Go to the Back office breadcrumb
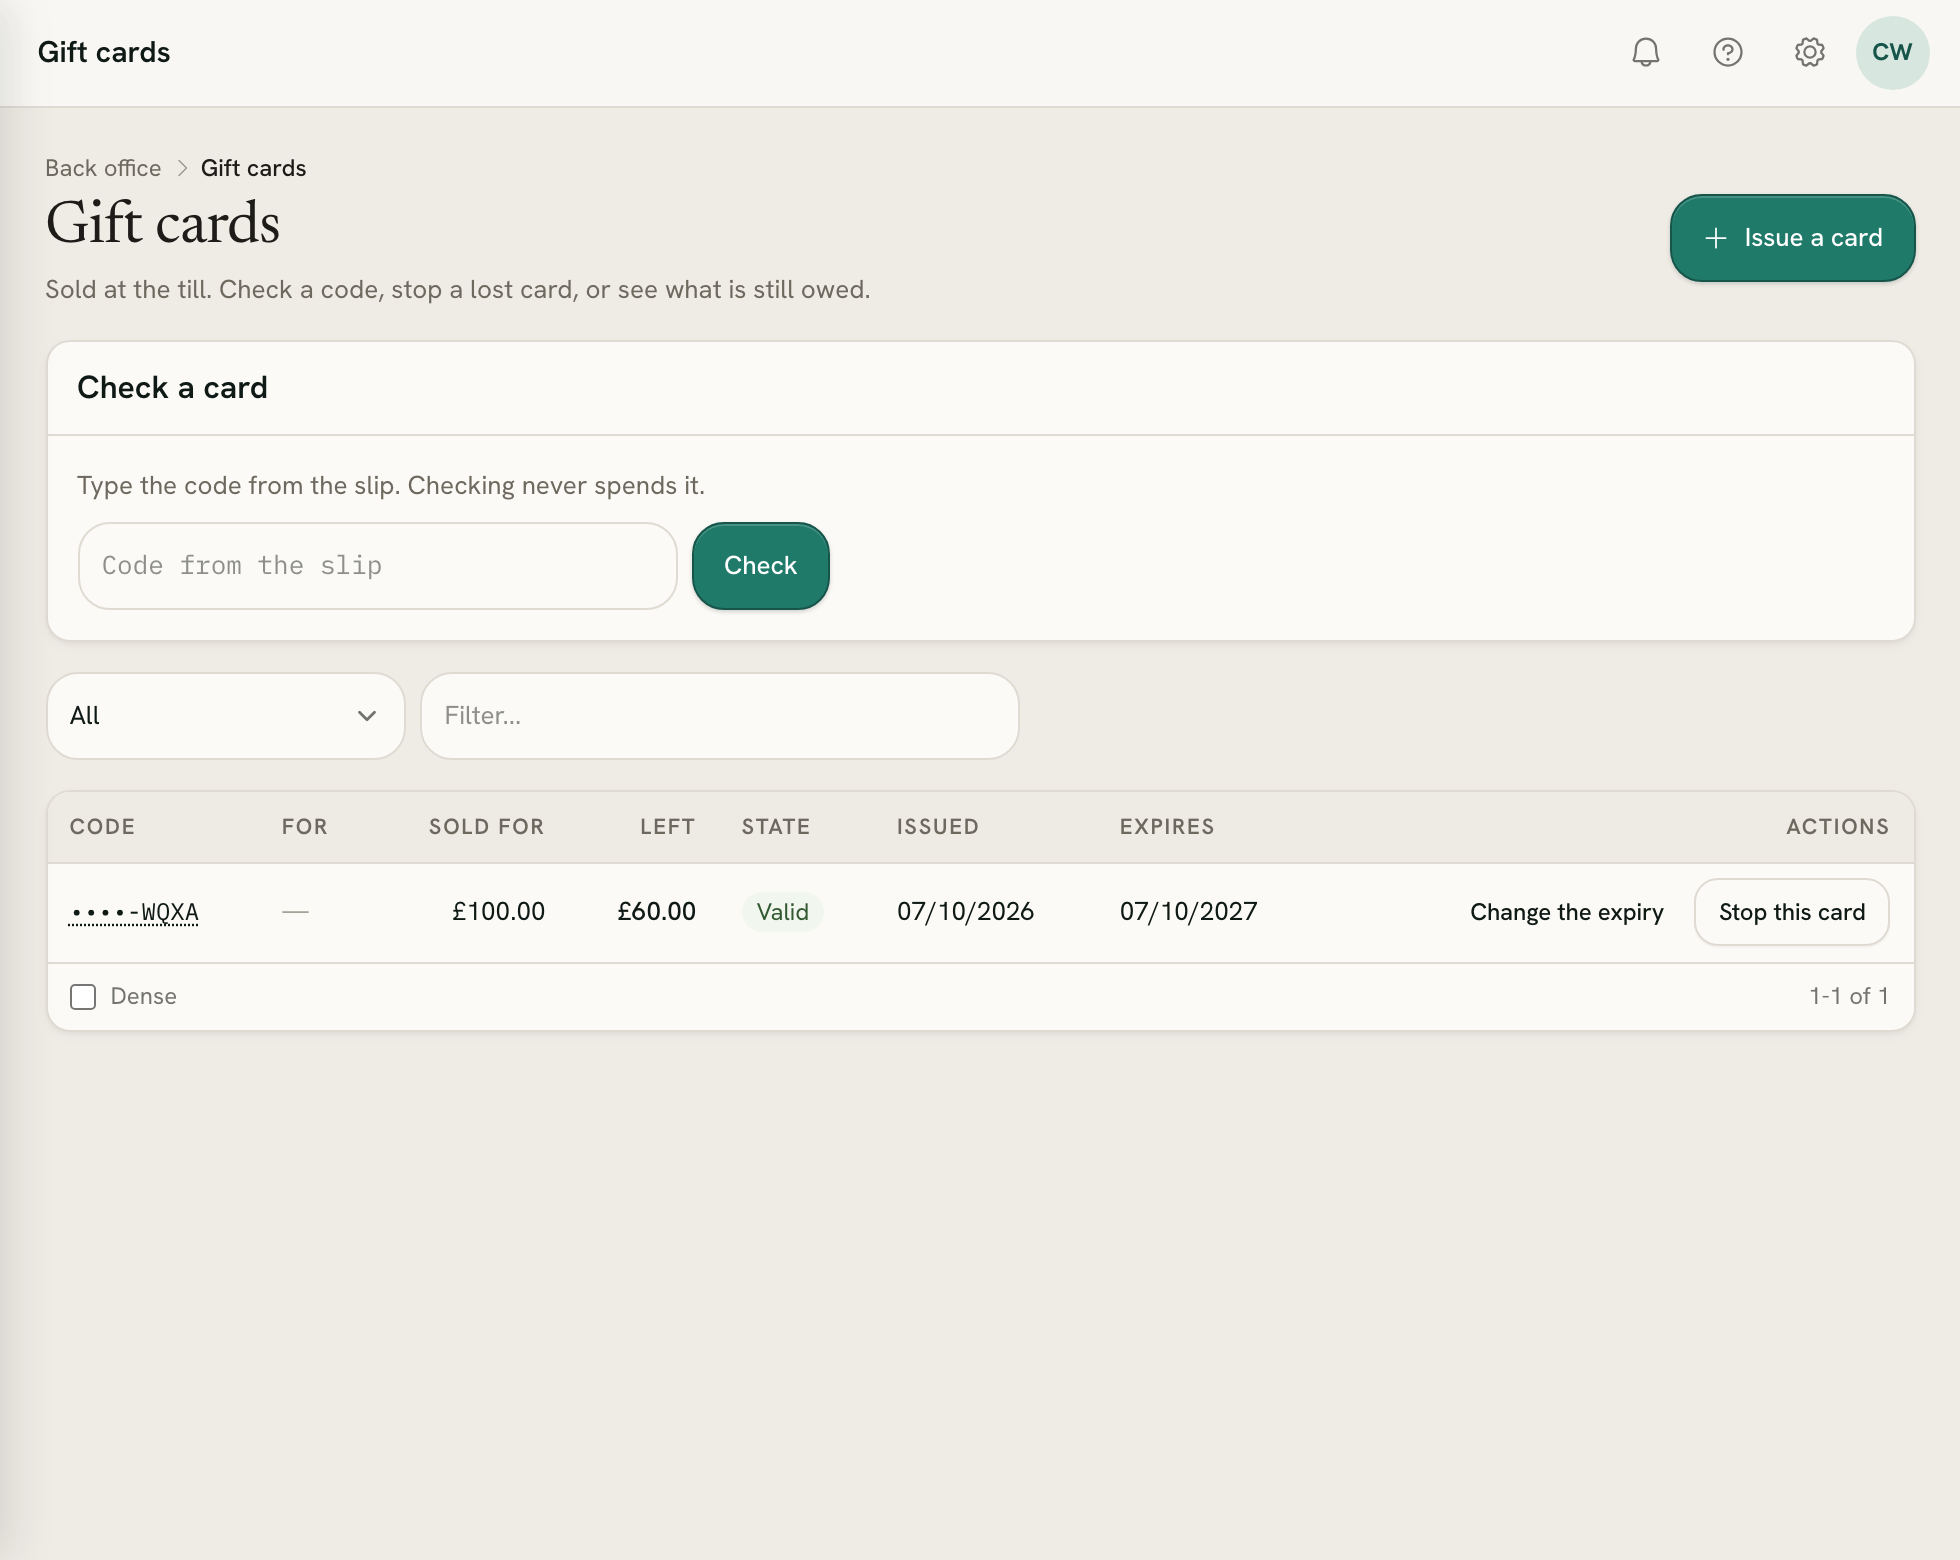The height and width of the screenshot is (1560, 1960). (103, 168)
